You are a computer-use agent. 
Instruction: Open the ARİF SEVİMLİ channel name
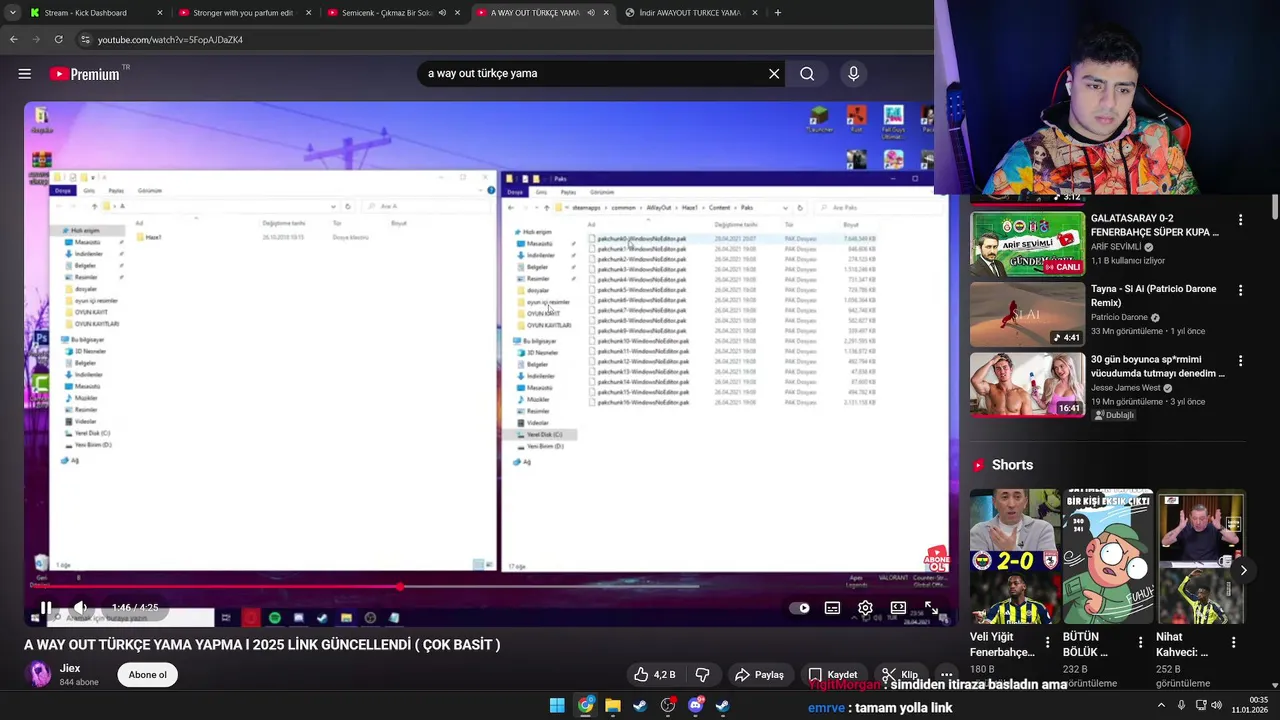tap(1116, 247)
